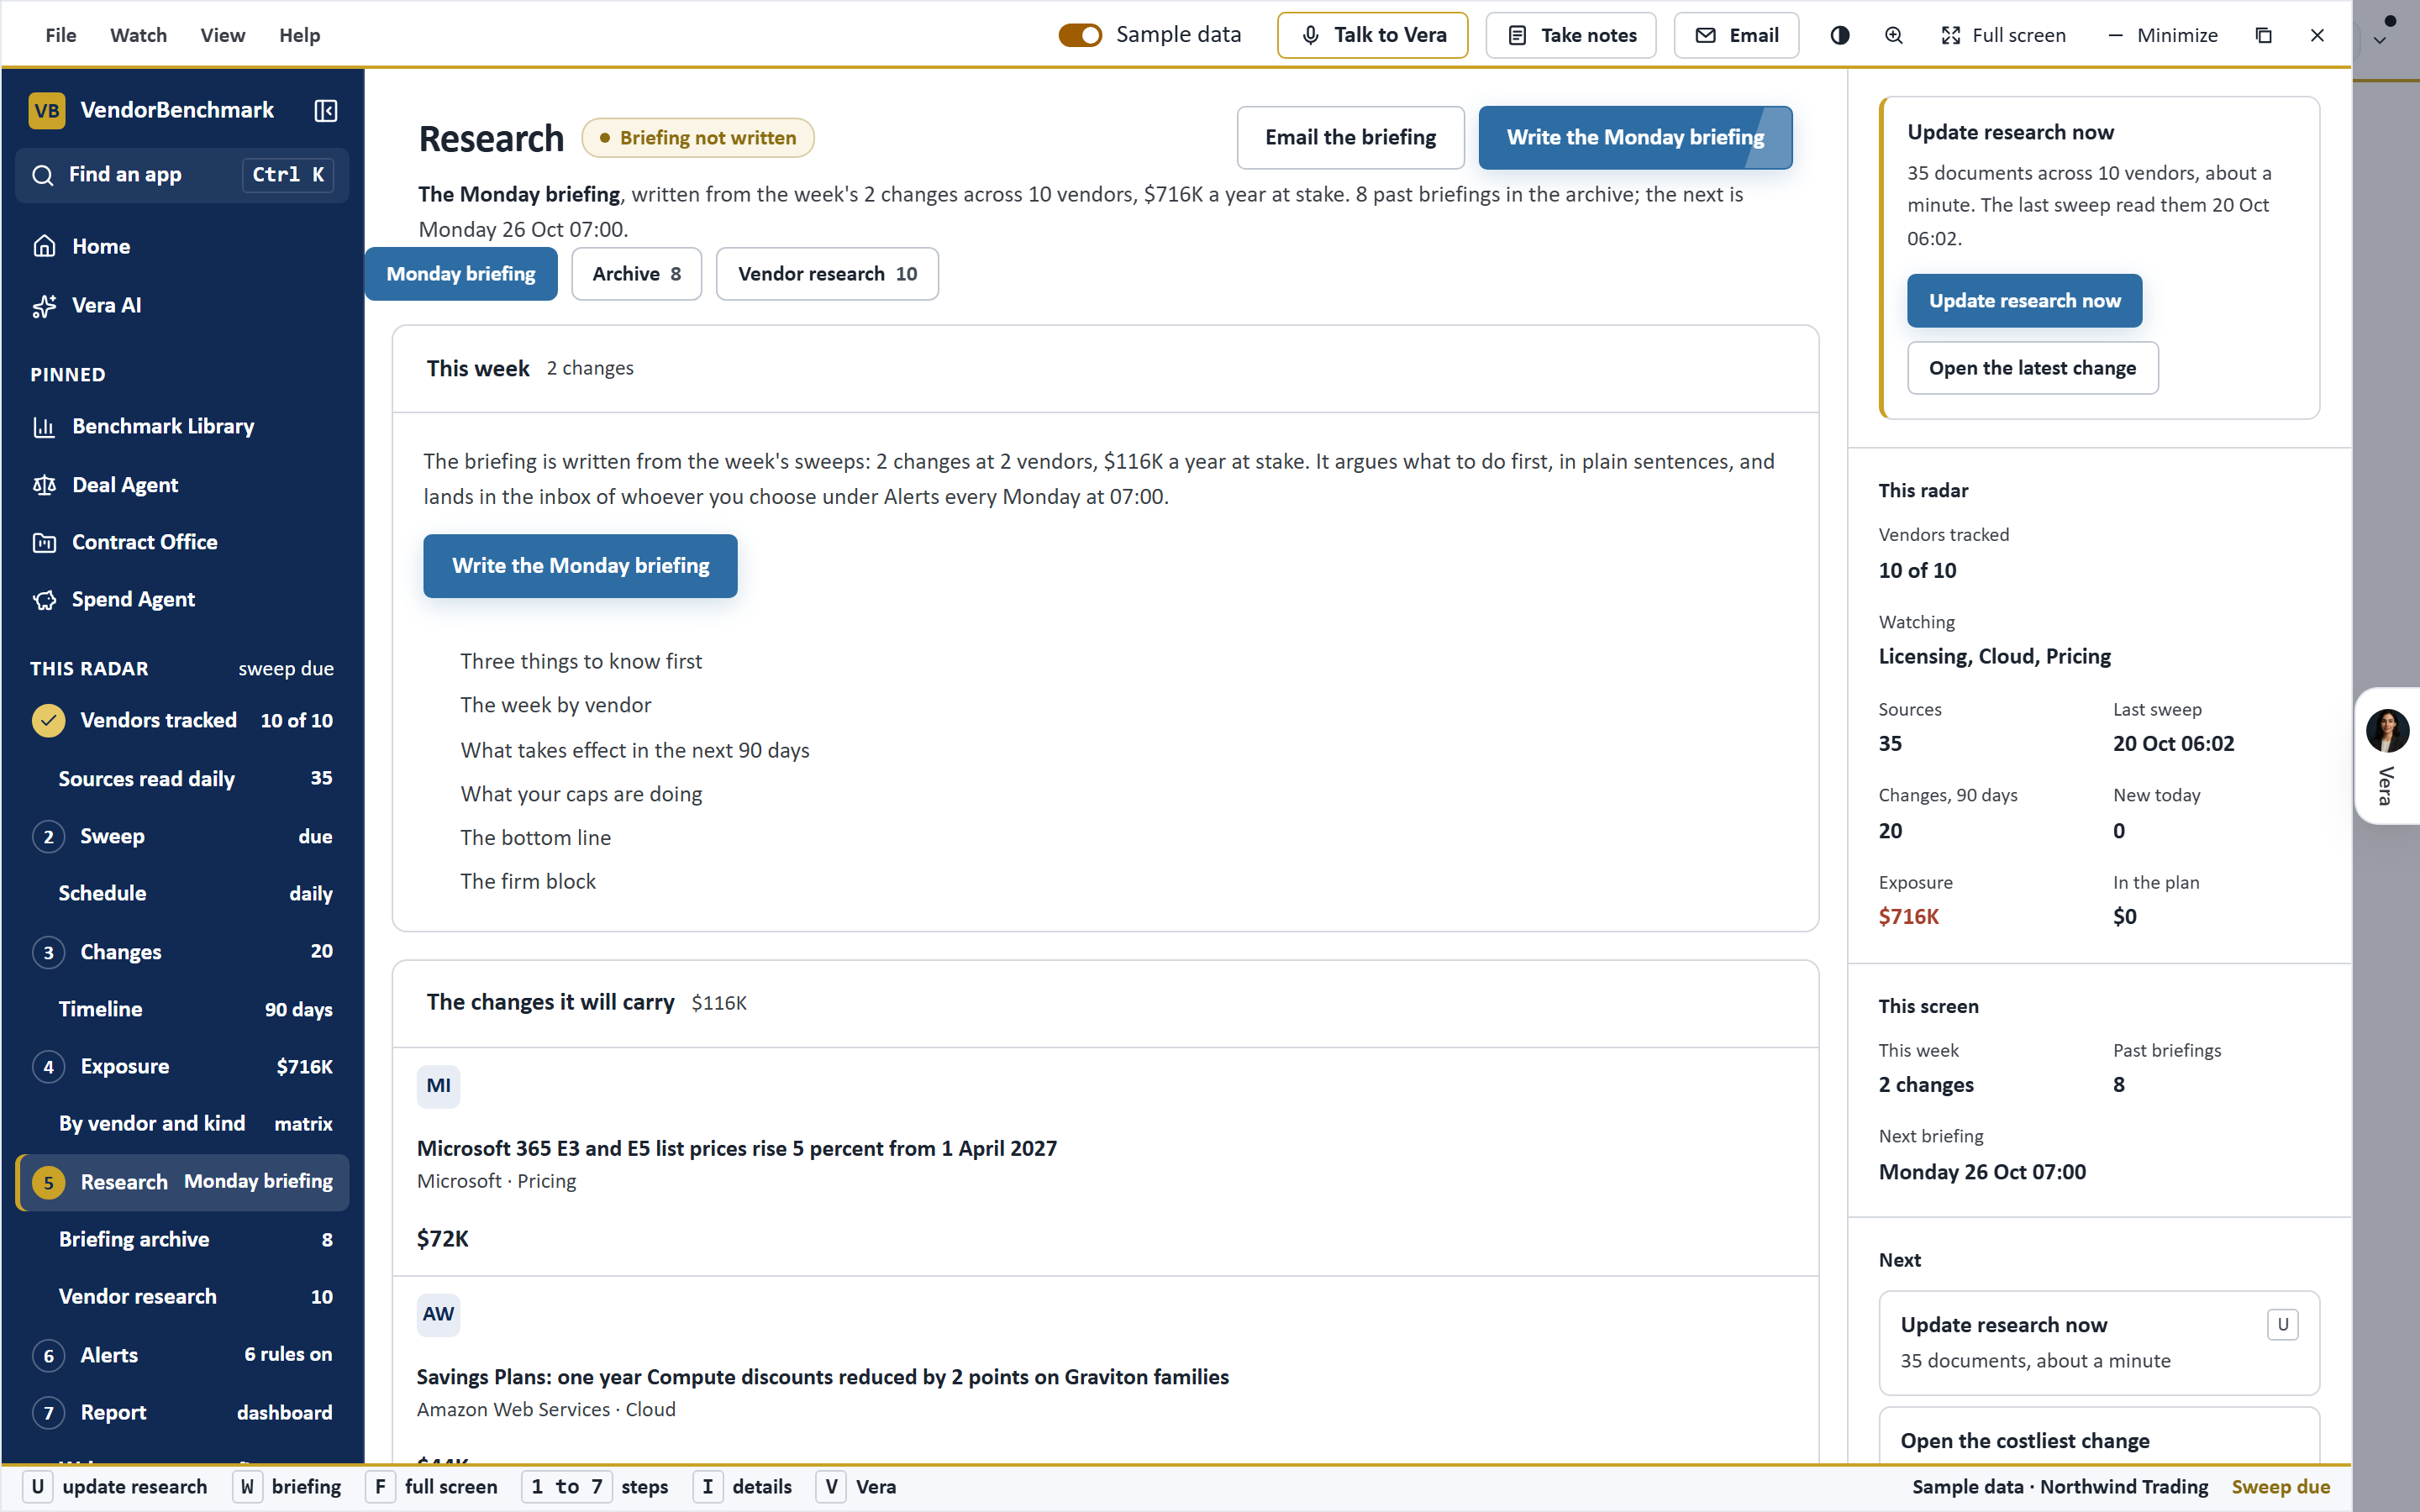Click the step 2 Sweep number badge
Image resolution: width=2420 pixels, height=1512 pixels.
48,837
